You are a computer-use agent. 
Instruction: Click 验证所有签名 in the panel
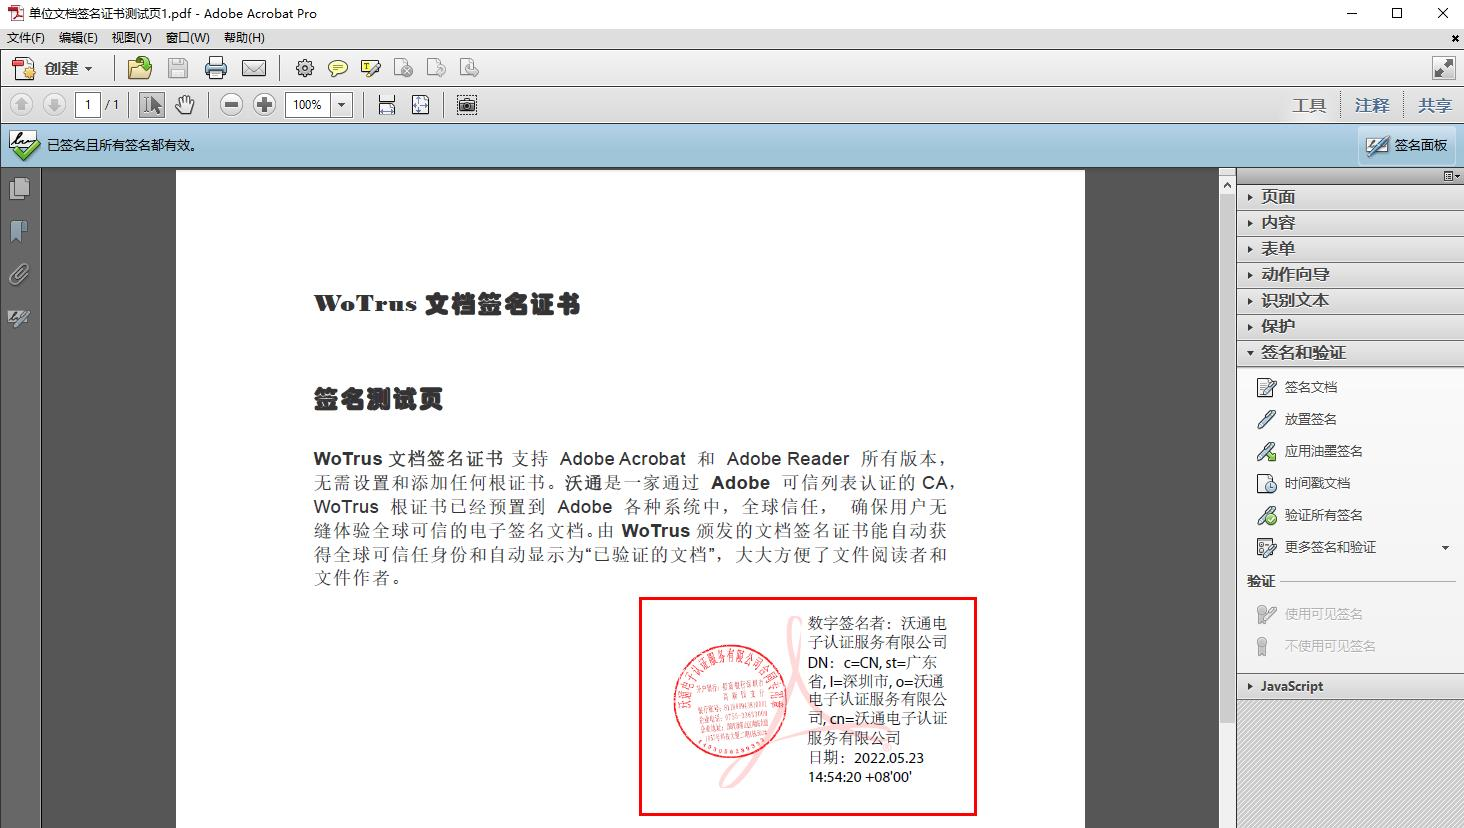tap(1323, 515)
